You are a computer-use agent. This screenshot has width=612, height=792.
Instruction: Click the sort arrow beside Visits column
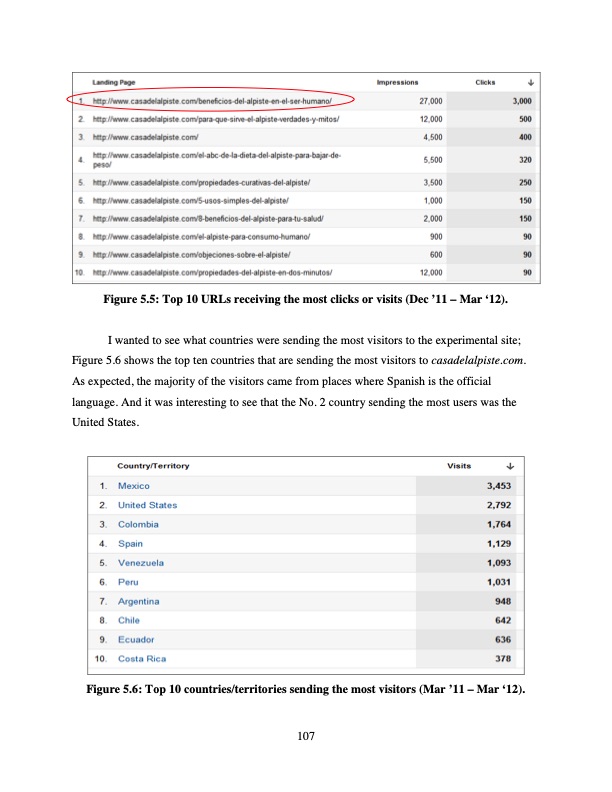coord(511,465)
